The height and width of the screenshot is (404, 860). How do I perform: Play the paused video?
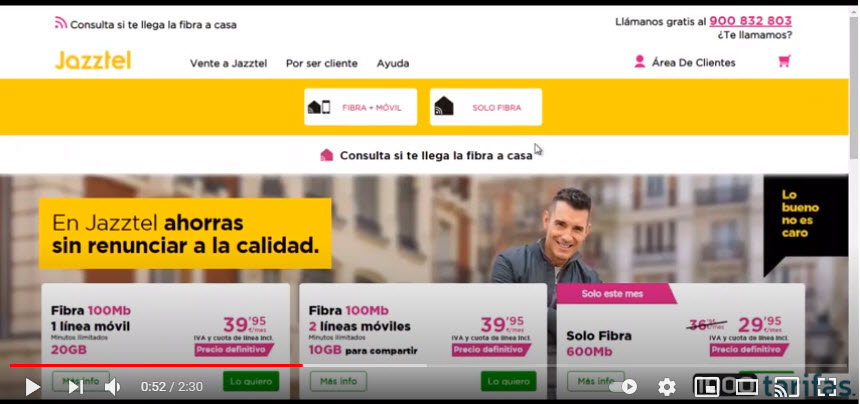[33, 387]
